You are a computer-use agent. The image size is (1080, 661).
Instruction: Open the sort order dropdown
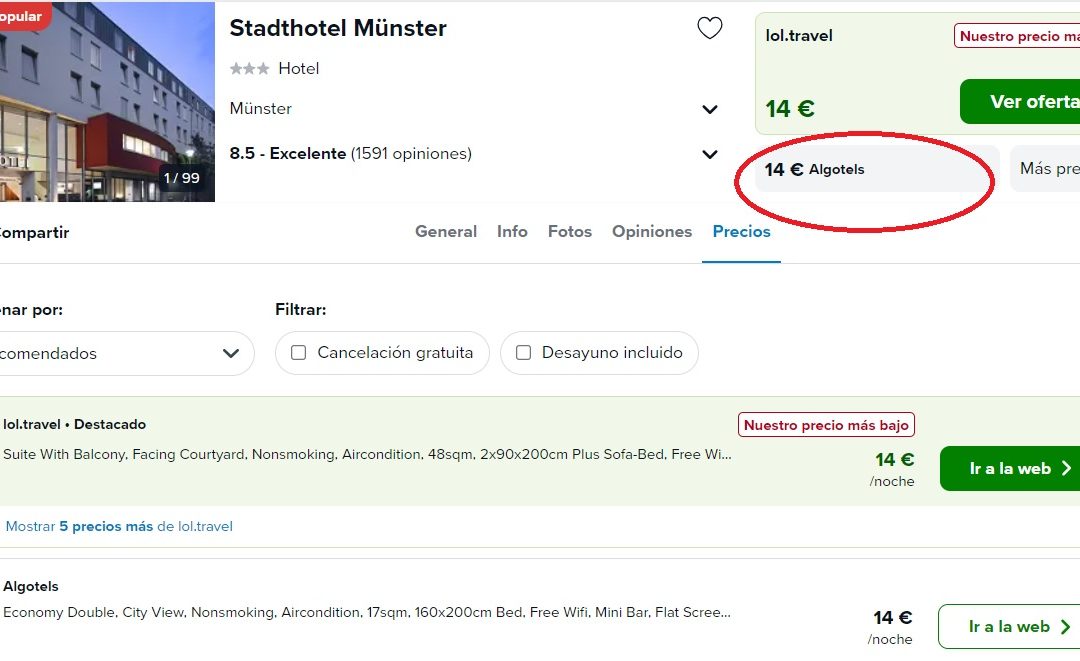click(x=123, y=353)
